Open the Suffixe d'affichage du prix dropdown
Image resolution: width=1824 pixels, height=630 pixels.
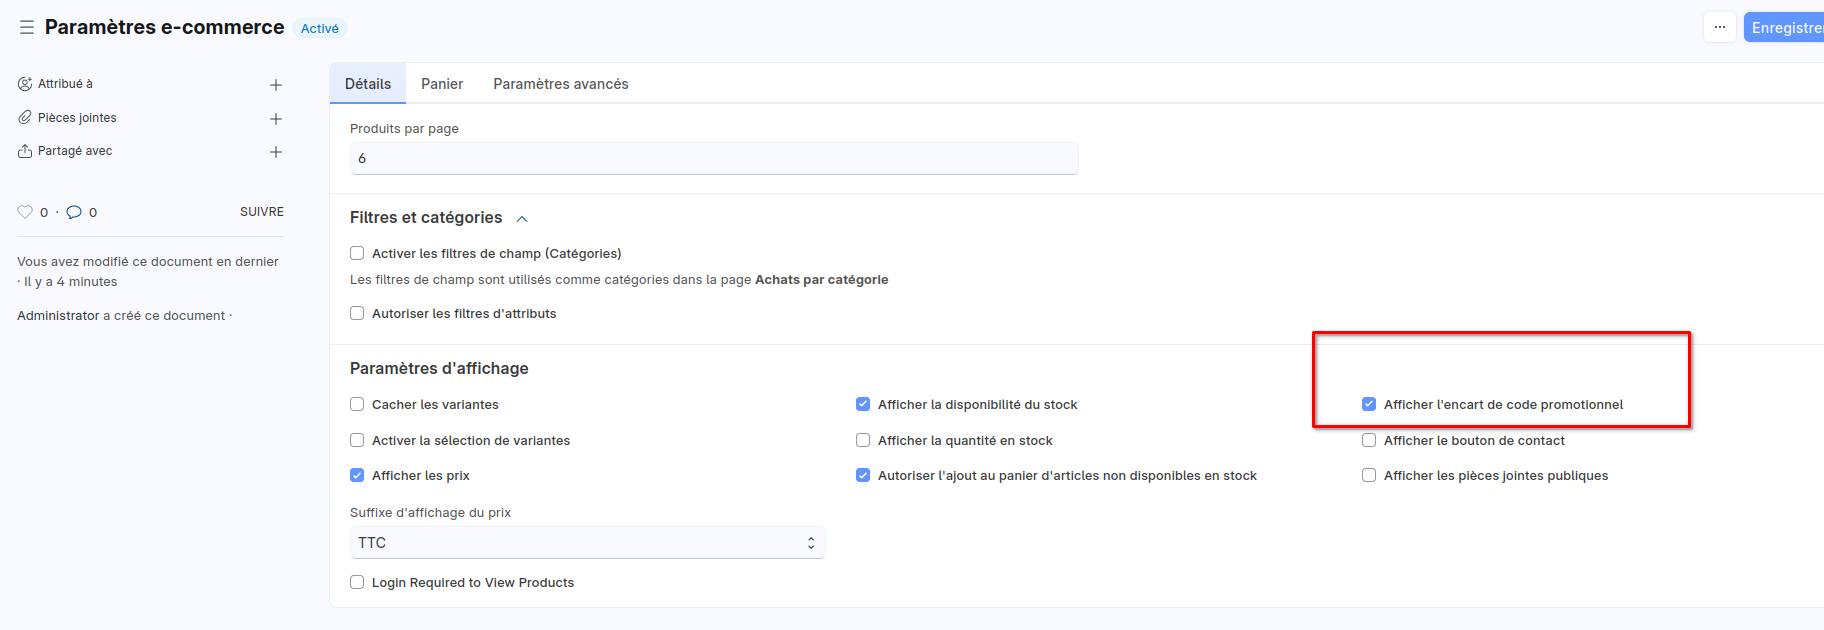point(587,543)
